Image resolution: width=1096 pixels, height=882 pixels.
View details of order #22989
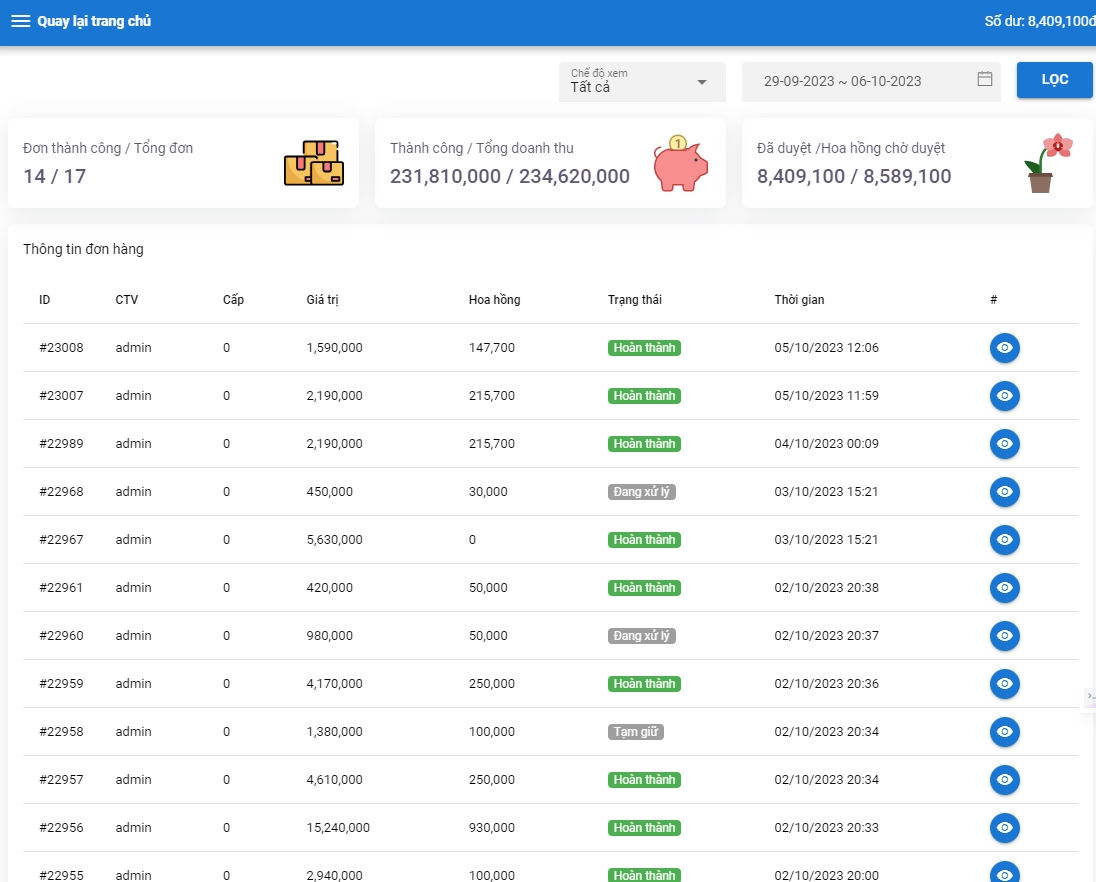[x=1004, y=444]
